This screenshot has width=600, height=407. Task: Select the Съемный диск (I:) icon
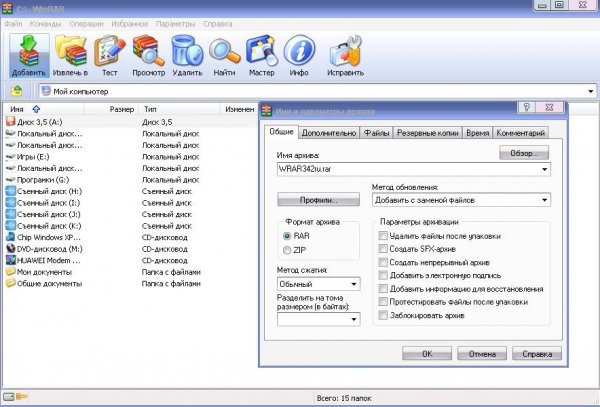point(10,202)
